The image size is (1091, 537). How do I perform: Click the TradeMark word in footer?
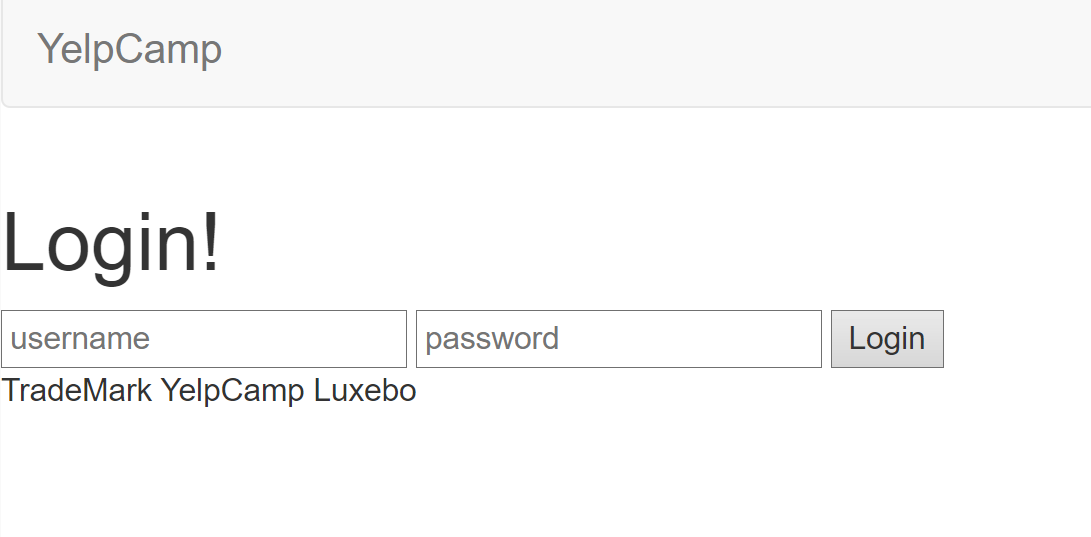point(77,390)
